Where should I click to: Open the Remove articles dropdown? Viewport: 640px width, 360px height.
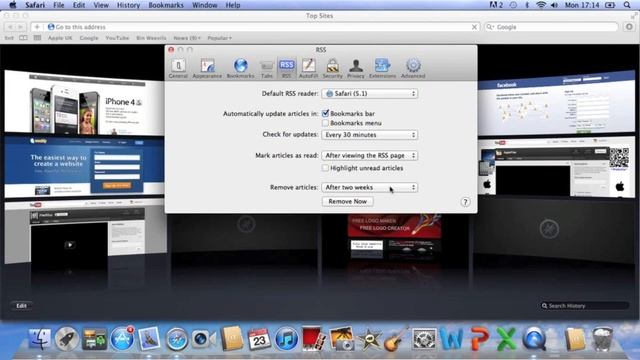pos(370,187)
